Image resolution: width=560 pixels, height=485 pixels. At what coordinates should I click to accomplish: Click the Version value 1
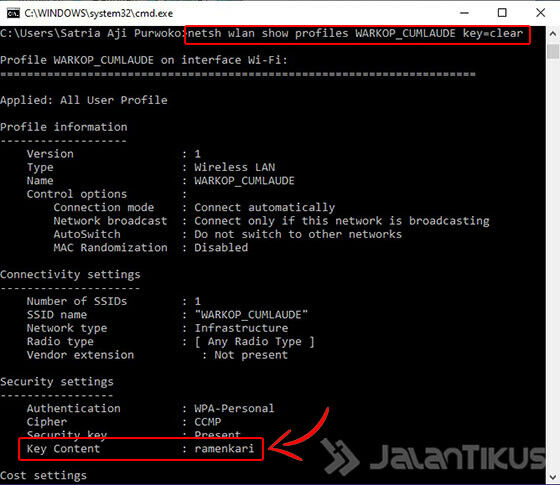pos(198,154)
